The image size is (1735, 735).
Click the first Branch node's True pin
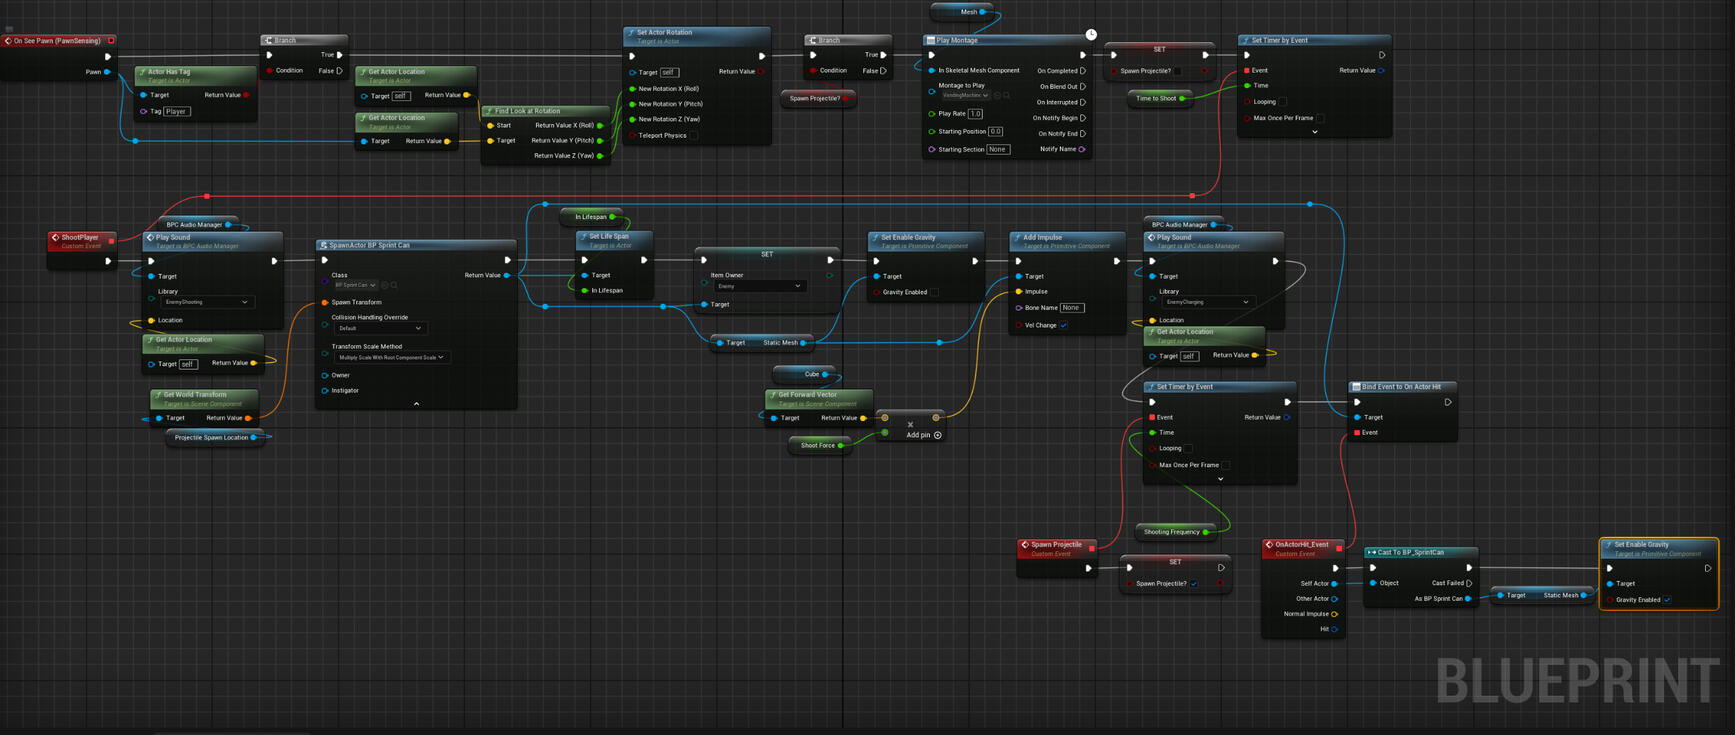tap(340, 55)
